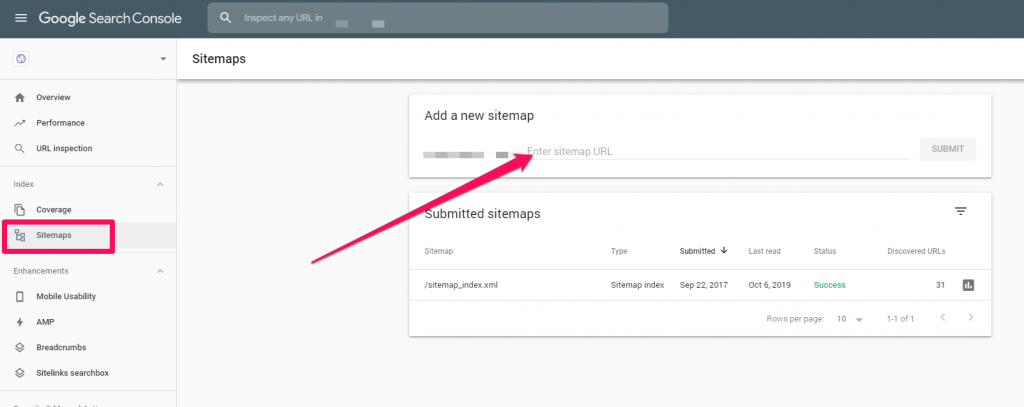Screen dimensions: 1024x407
Task: Open the rows per page dropdown
Action: click(850, 319)
